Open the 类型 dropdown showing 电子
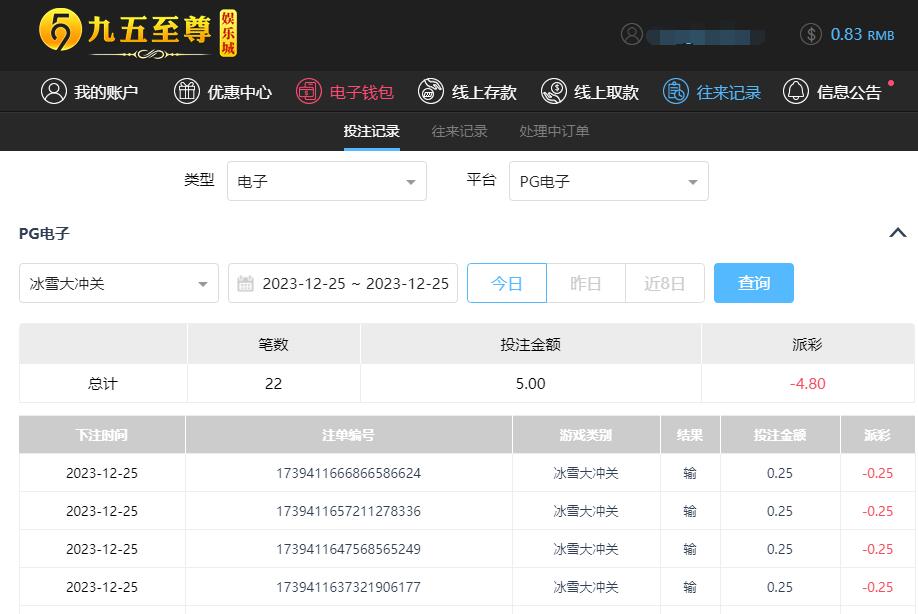The height and width of the screenshot is (614, 918). [327, 181]
